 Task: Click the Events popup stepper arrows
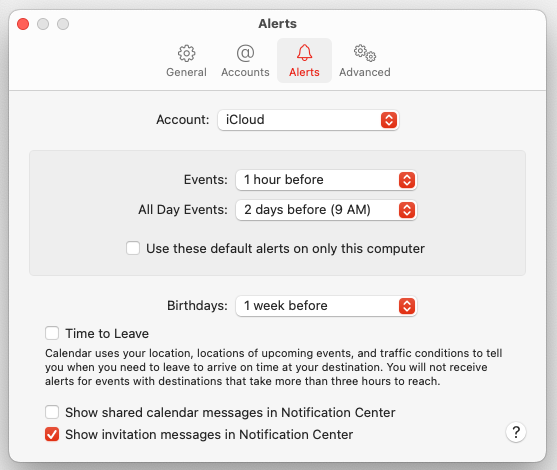coord(407,180)
